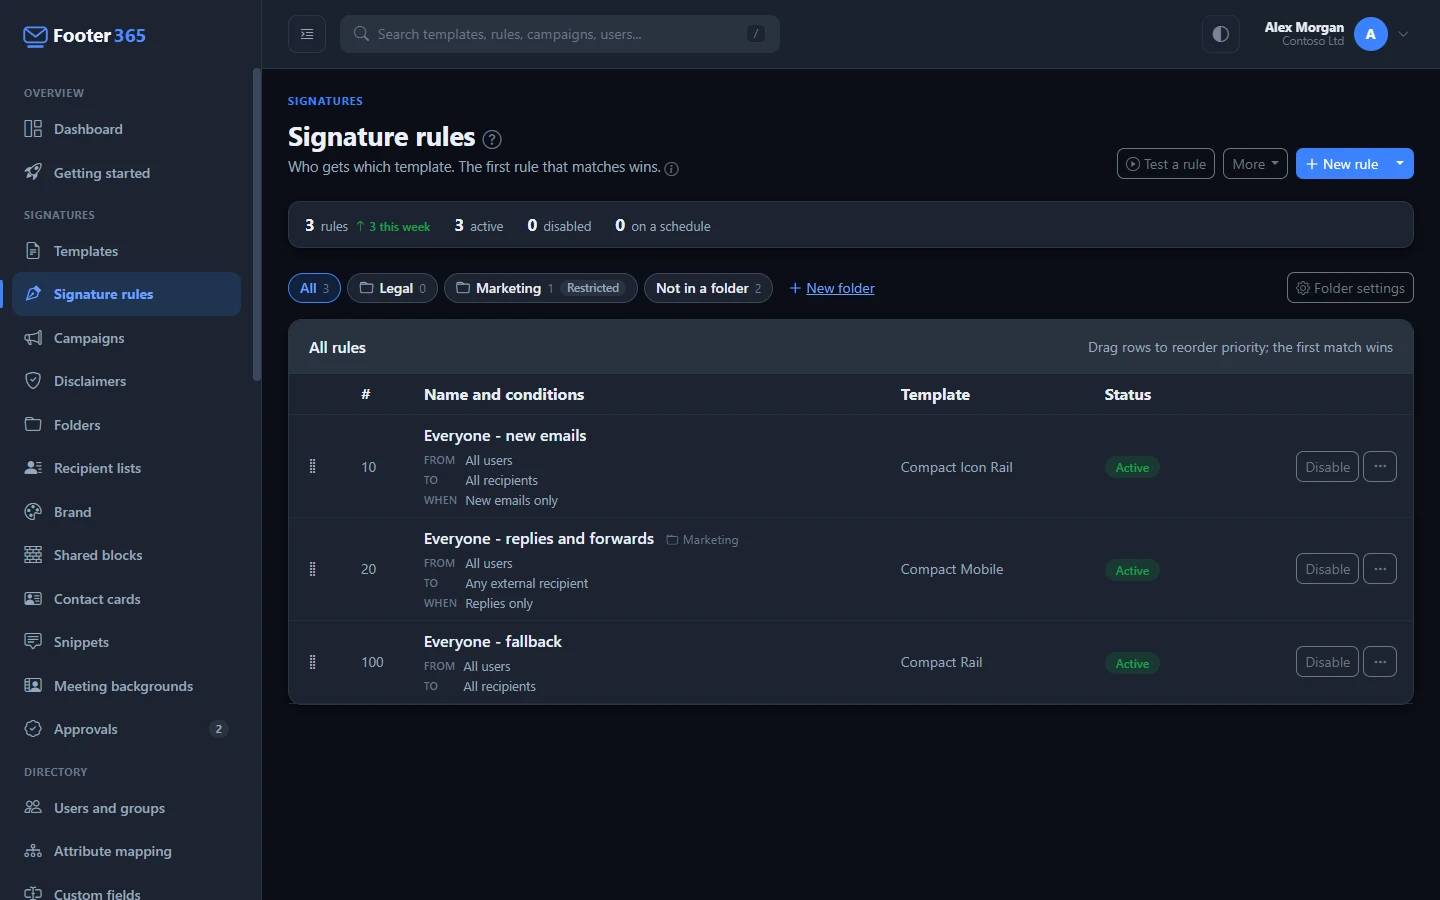Focus the search templates, rules input
1440x900 pixels.
pyautogui.click(x=560, y=34)
